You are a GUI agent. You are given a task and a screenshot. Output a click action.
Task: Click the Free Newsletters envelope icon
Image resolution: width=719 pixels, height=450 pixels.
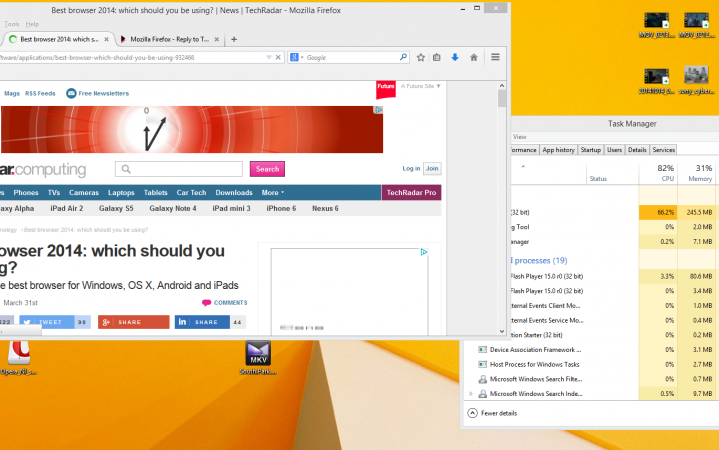click(x=71, y=93)
